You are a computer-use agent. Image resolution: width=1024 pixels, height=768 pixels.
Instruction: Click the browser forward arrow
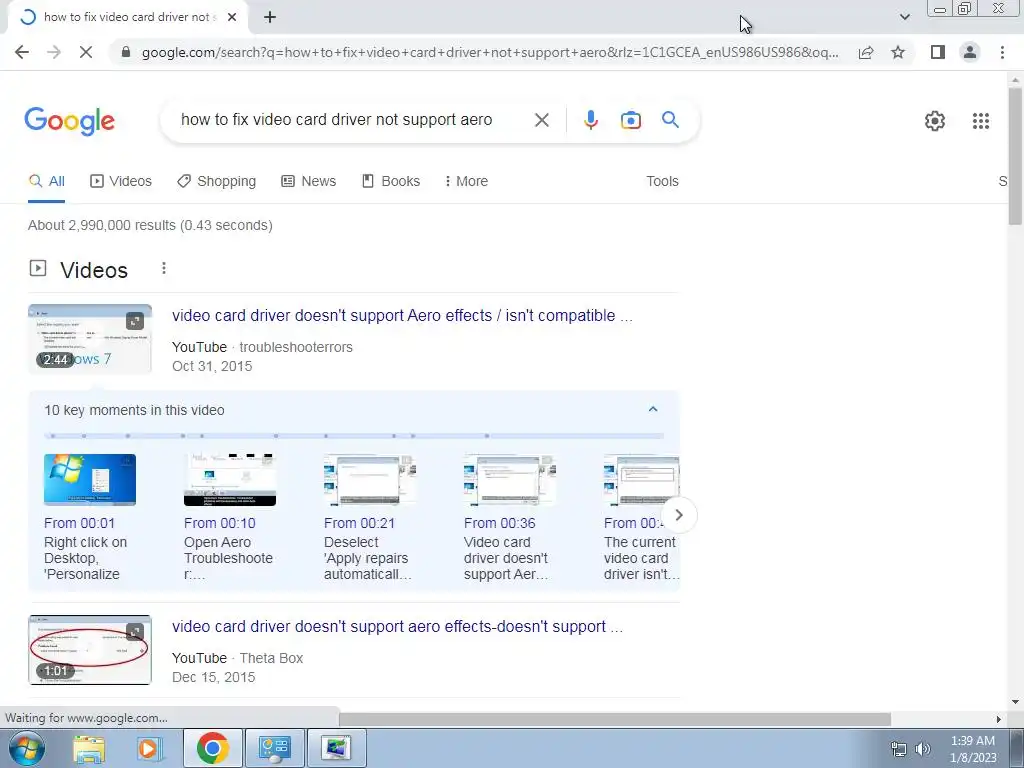click(x=54, y=52)
